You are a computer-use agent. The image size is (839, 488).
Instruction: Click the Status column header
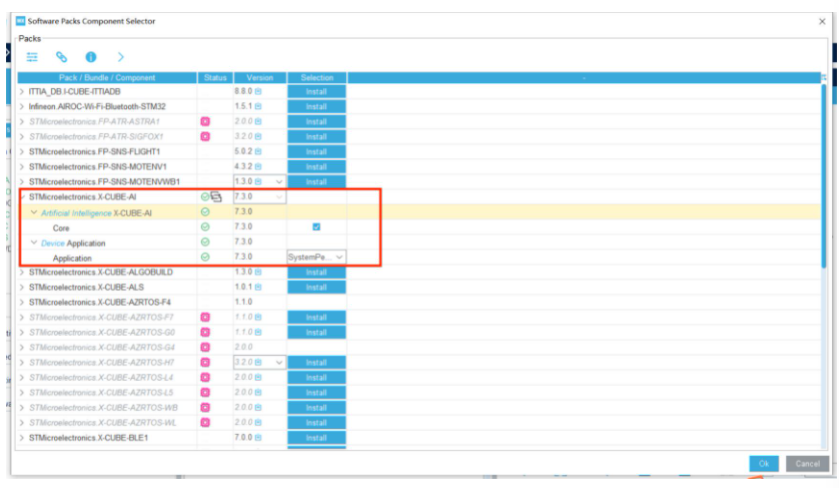tap(215, 78)
